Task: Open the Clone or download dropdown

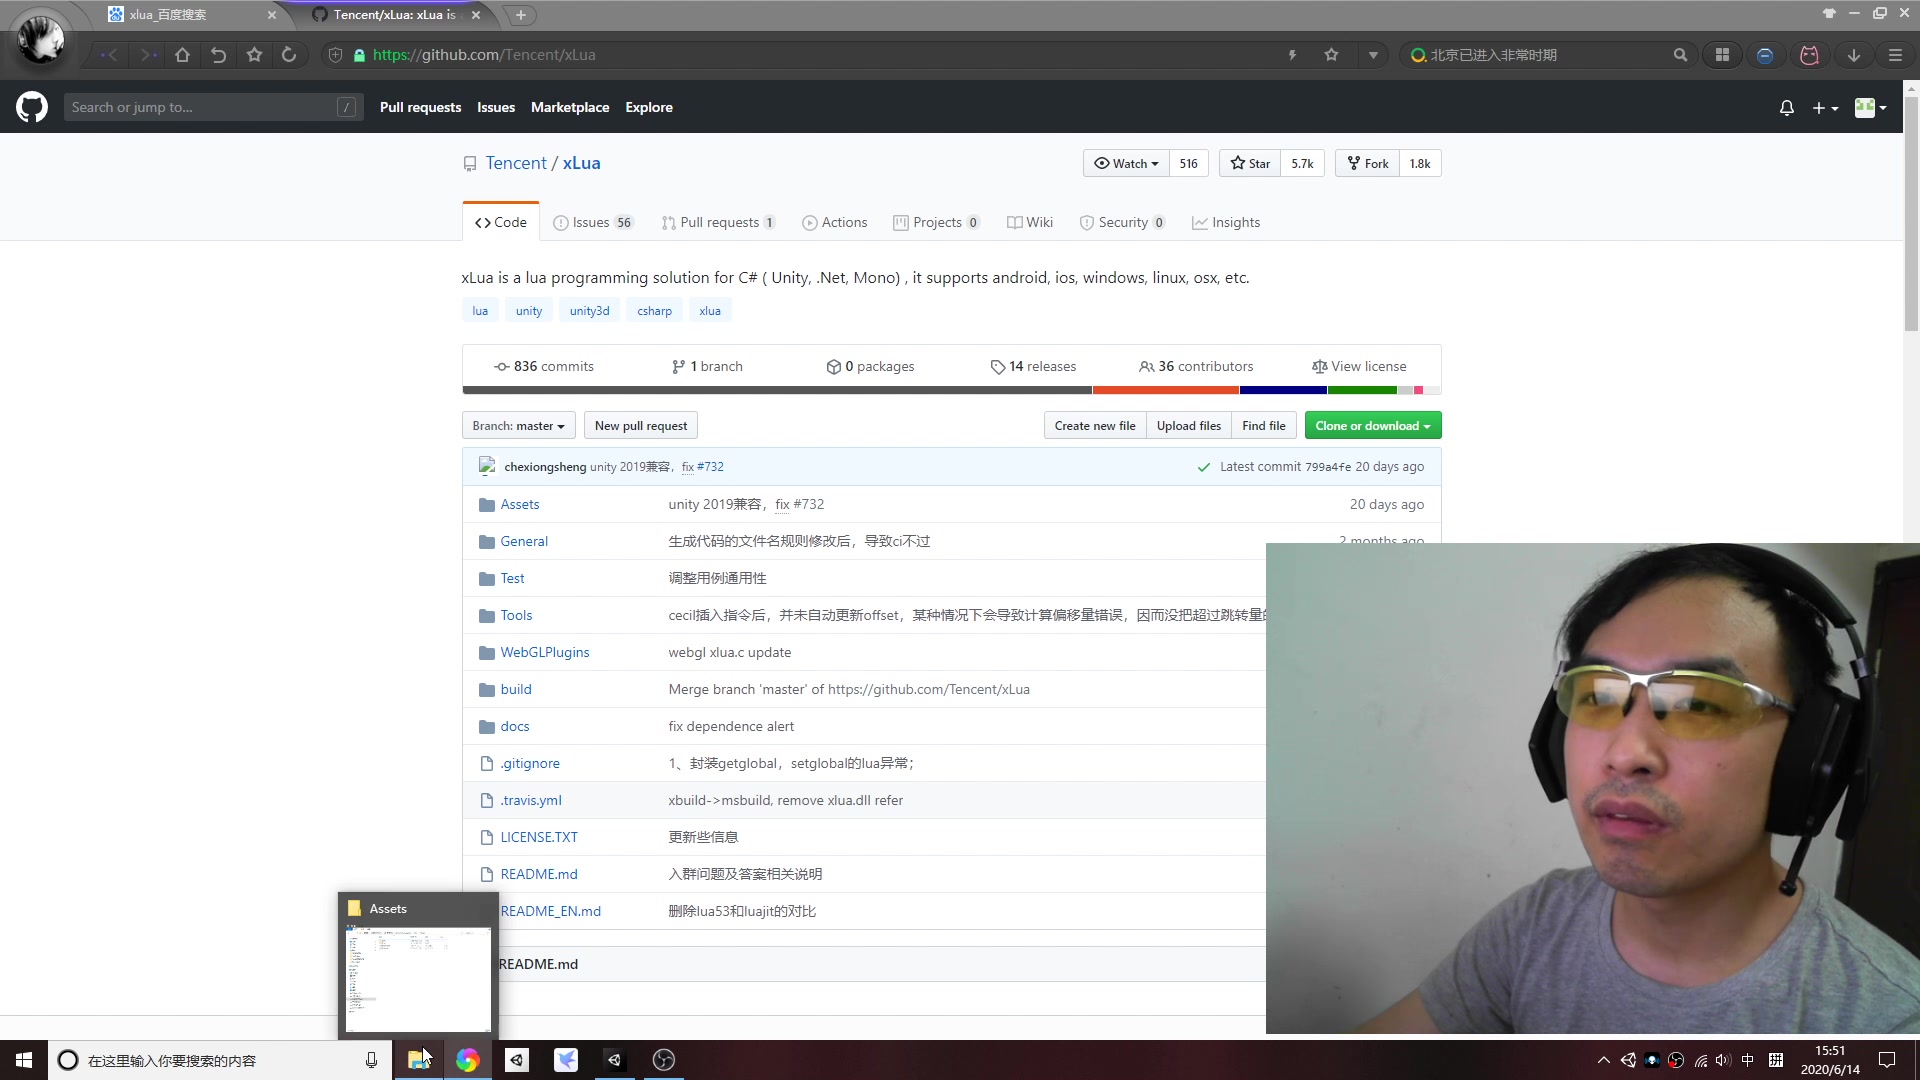Action: click(1372, 425)
